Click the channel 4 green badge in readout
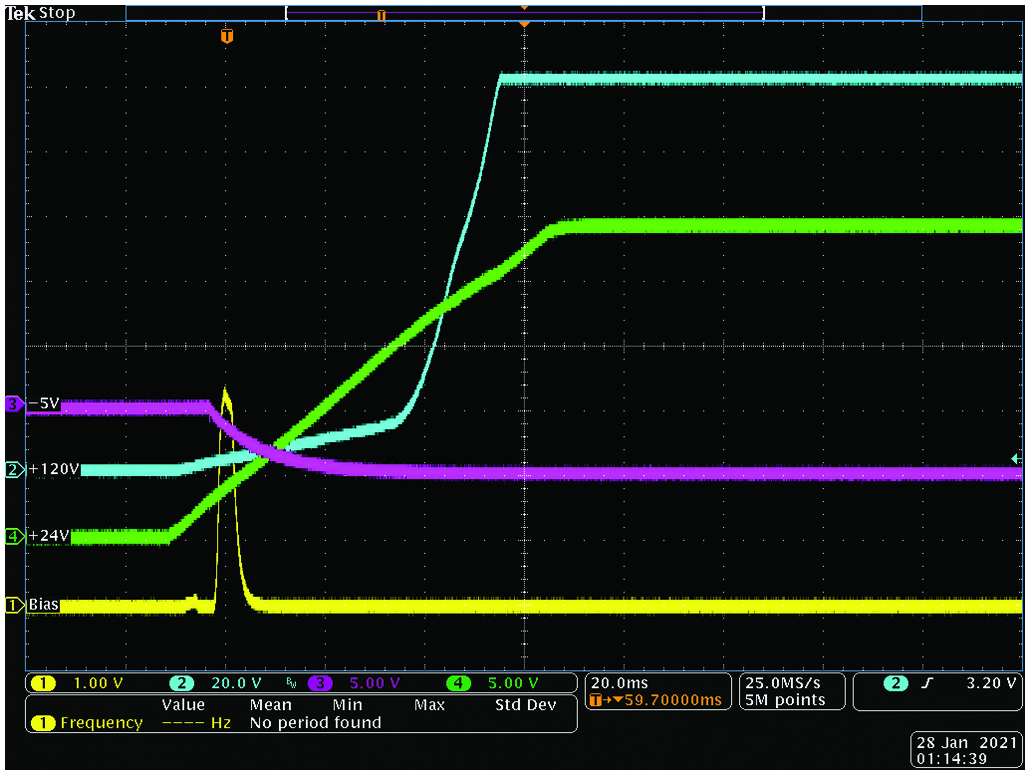 458,684
